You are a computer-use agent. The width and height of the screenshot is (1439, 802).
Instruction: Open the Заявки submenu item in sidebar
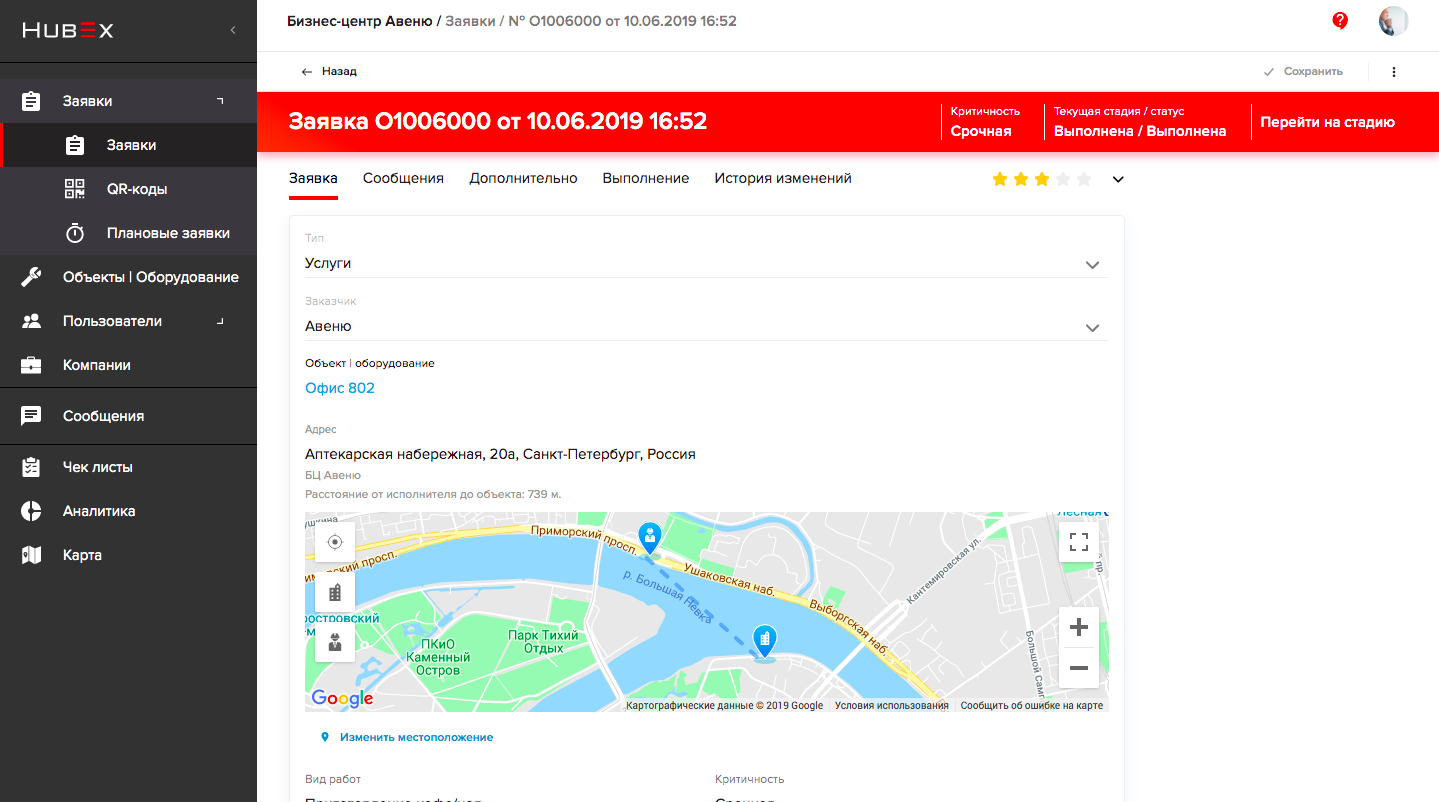(128, 145)
